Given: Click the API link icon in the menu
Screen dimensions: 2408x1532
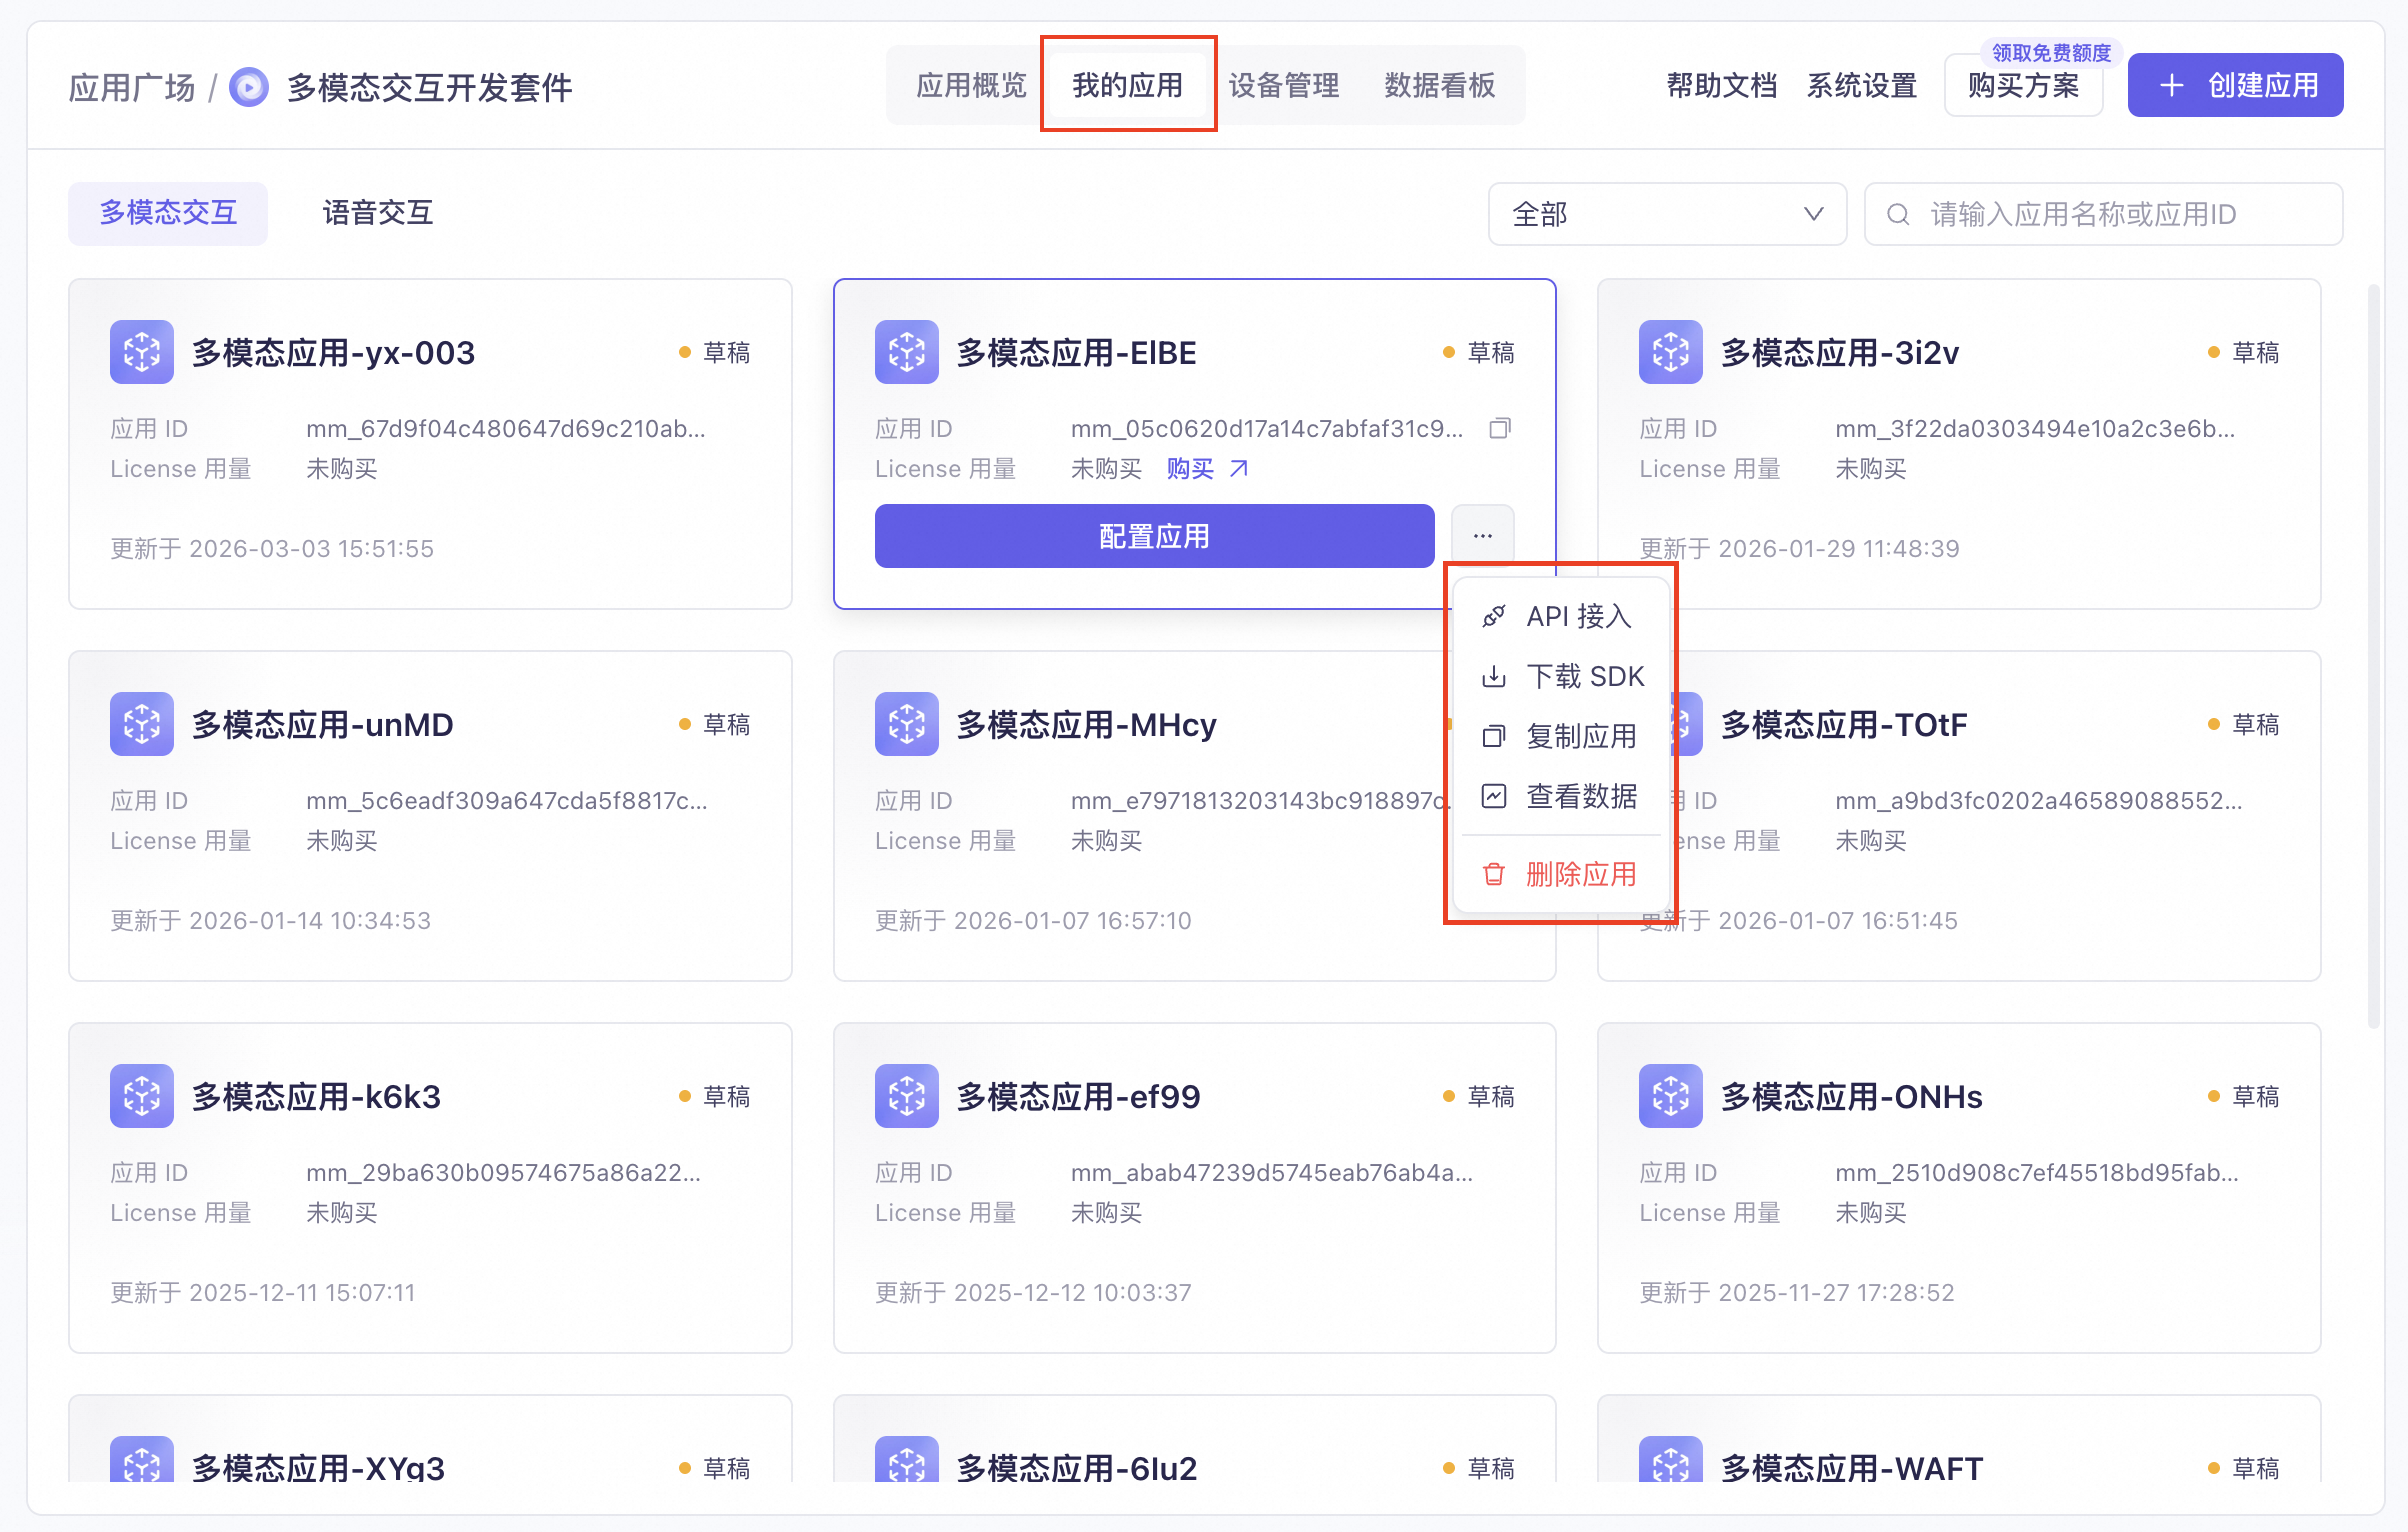Looking at the screenshot, I should click(1494, 616).
